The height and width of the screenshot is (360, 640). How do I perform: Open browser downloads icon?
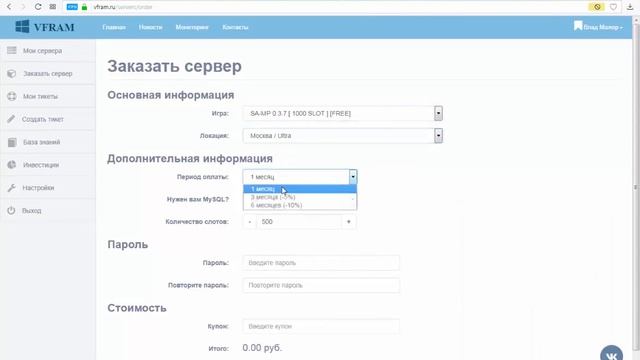[630, 7]
